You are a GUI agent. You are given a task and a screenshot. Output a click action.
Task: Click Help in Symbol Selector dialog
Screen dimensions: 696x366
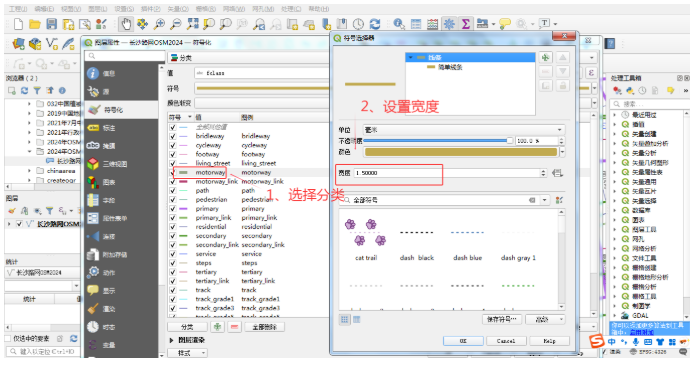549,341
